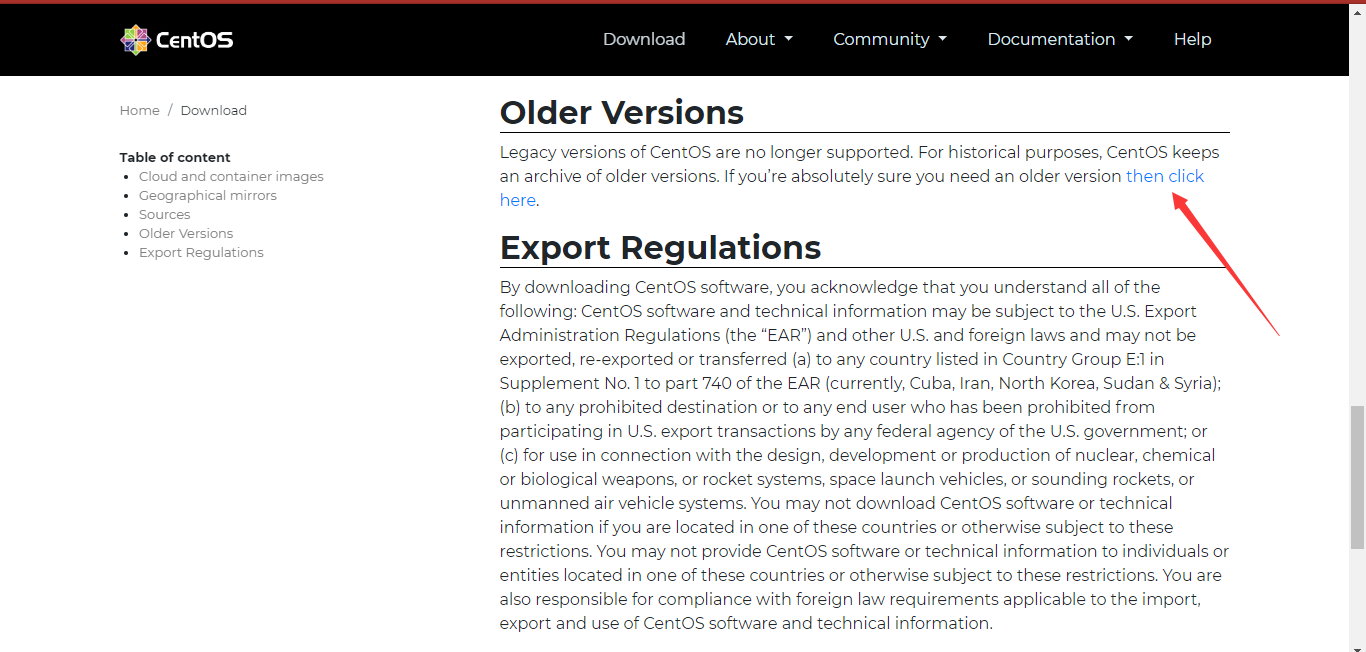Jump to Sources section

click(164, 214)
